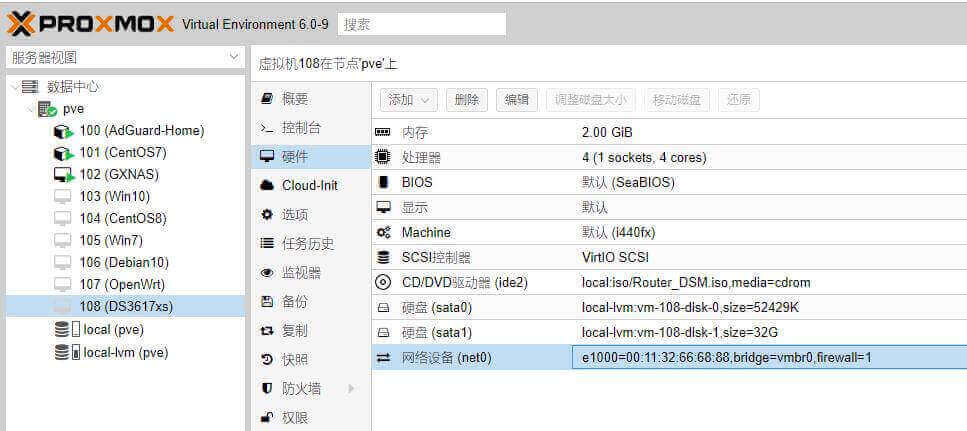This screenshot has height=431, width=967.
Task: Click the 删除 button
Action: 466,100
